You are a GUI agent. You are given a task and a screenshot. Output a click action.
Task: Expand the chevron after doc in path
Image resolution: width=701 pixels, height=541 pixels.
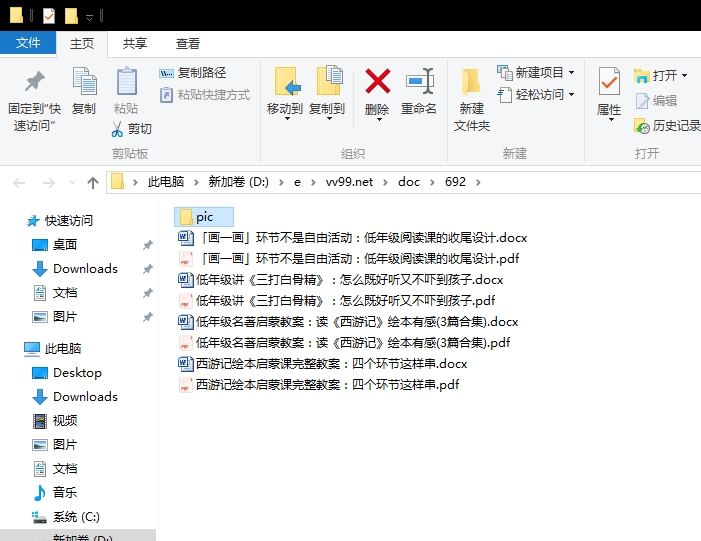point(432,182)
